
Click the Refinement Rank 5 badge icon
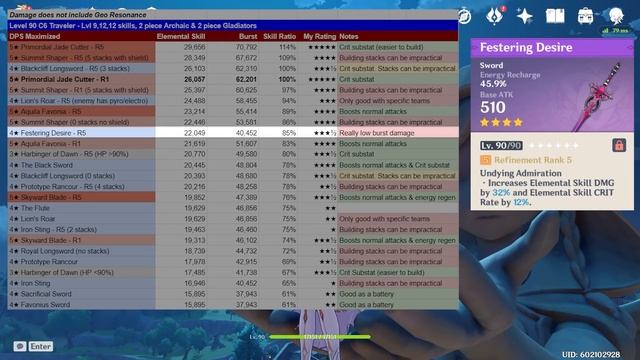pos(485,160)
